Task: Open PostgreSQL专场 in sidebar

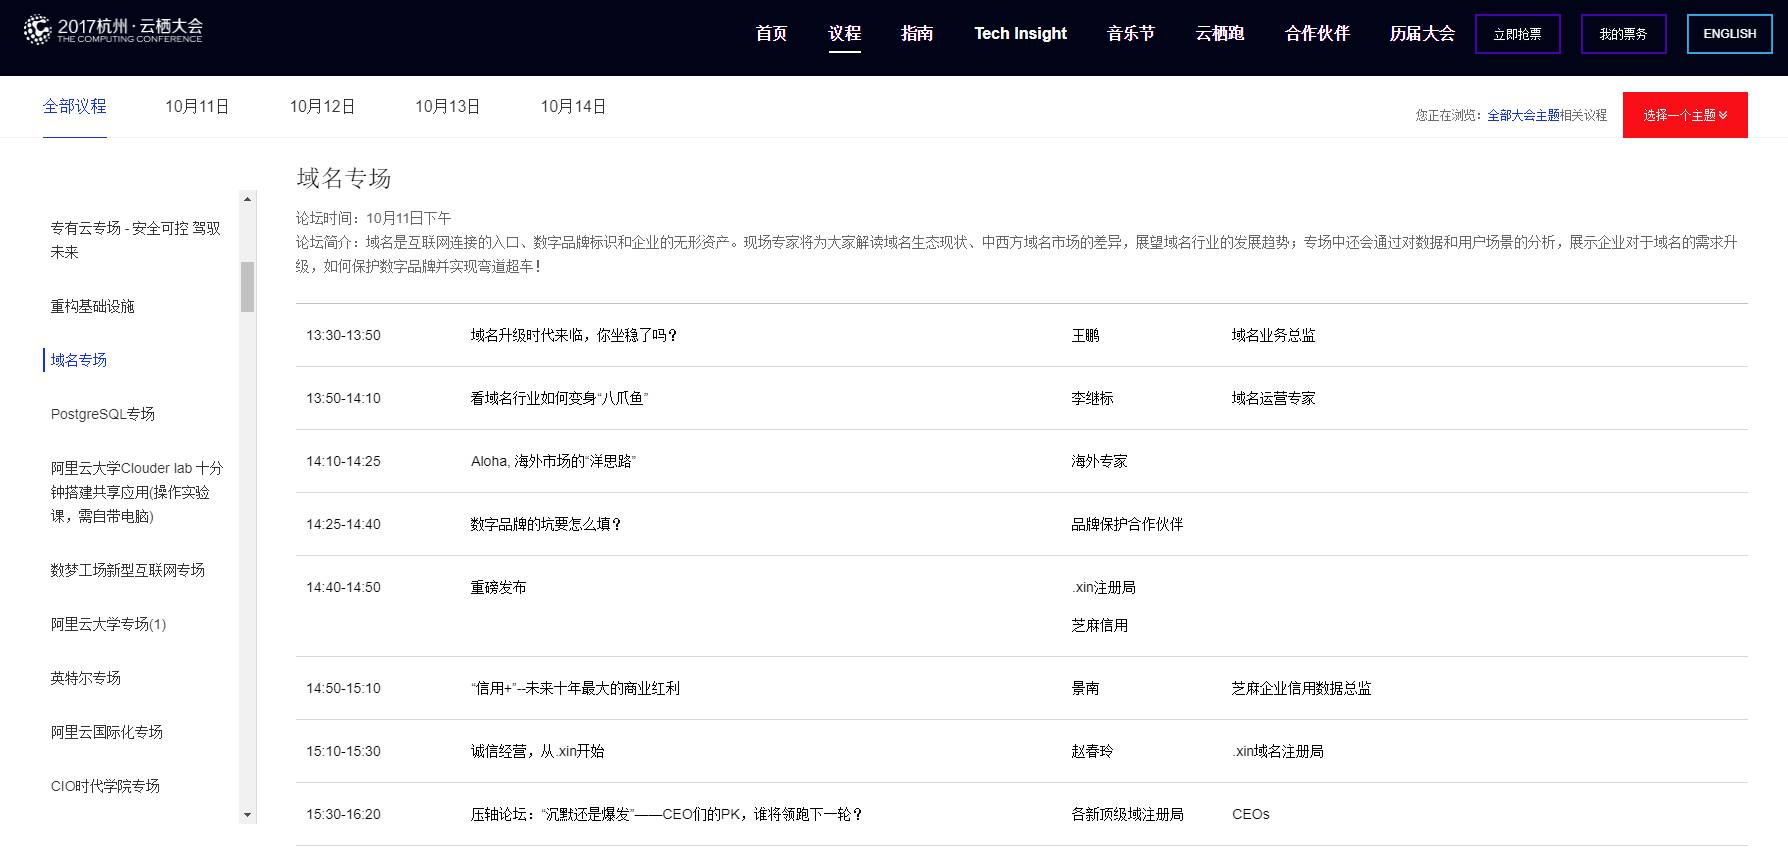Action: tap(103, 414)
